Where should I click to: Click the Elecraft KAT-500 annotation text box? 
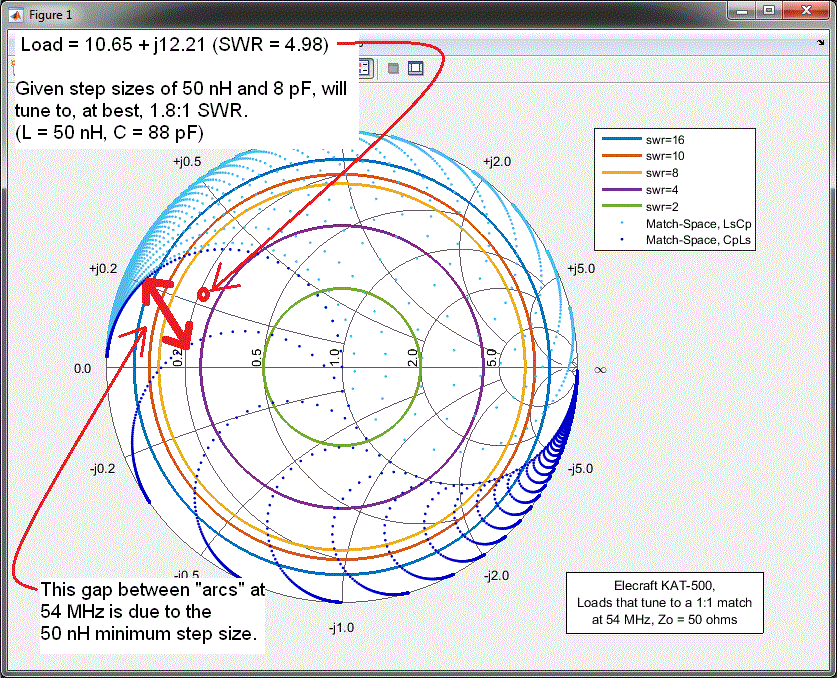point(665,603)
